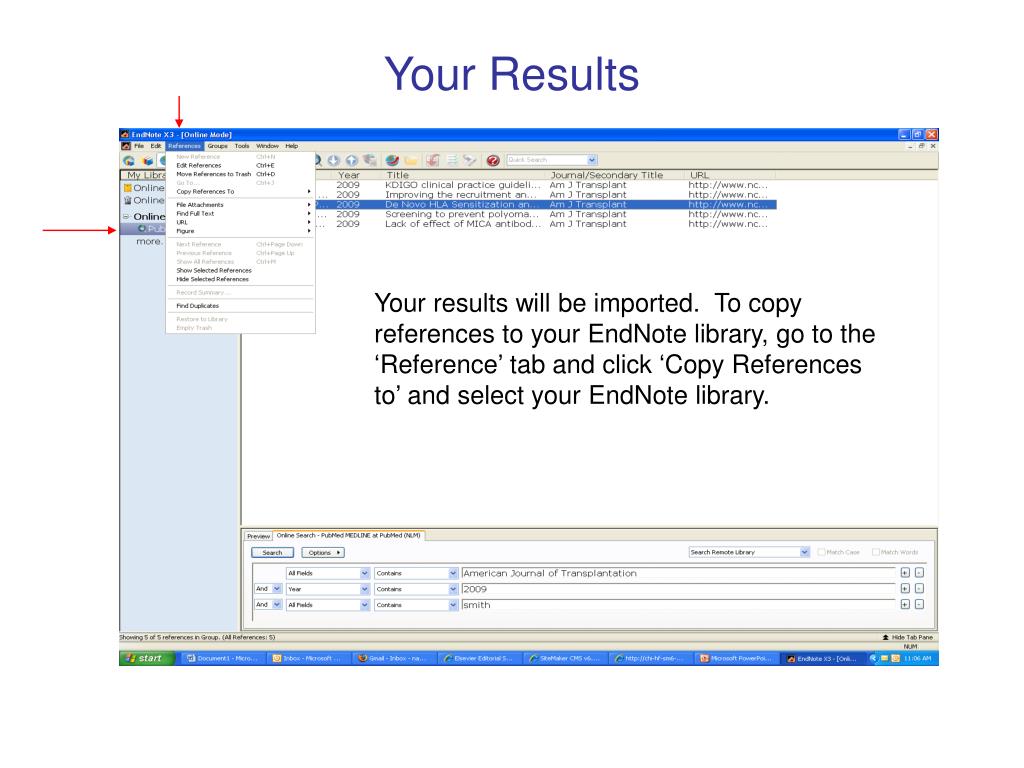Open the Contains dropdown on first search row
This screenshot has height=768, width=1024.
coord(453,573)
